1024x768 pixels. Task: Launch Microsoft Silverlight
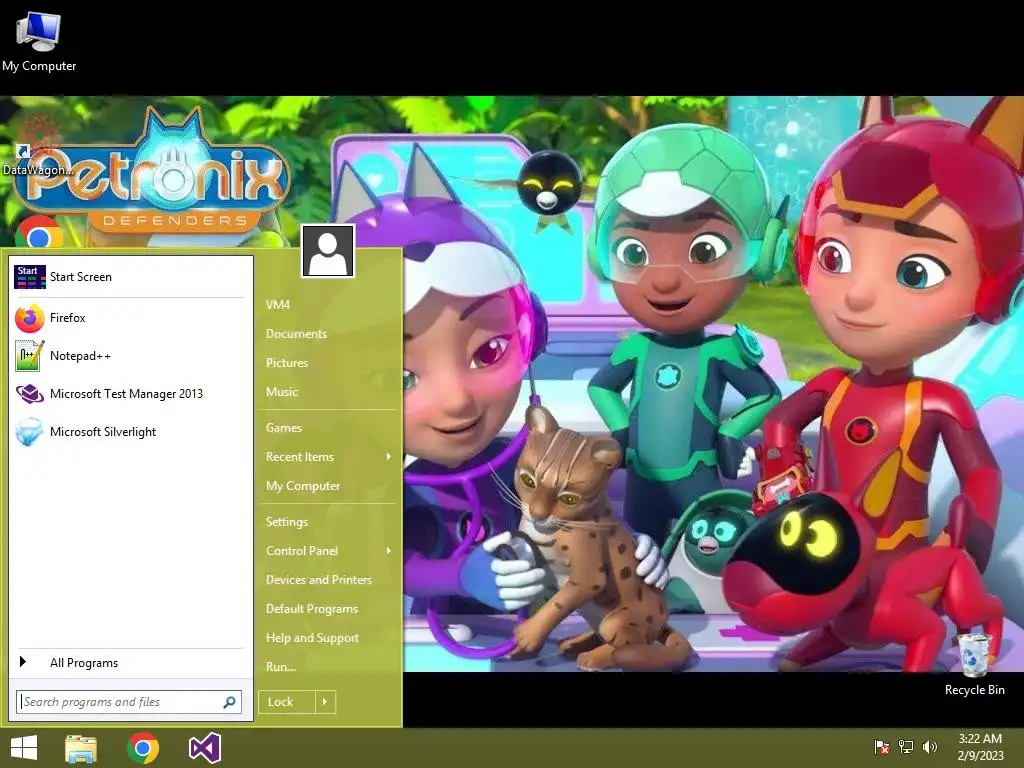click(129, 432)
